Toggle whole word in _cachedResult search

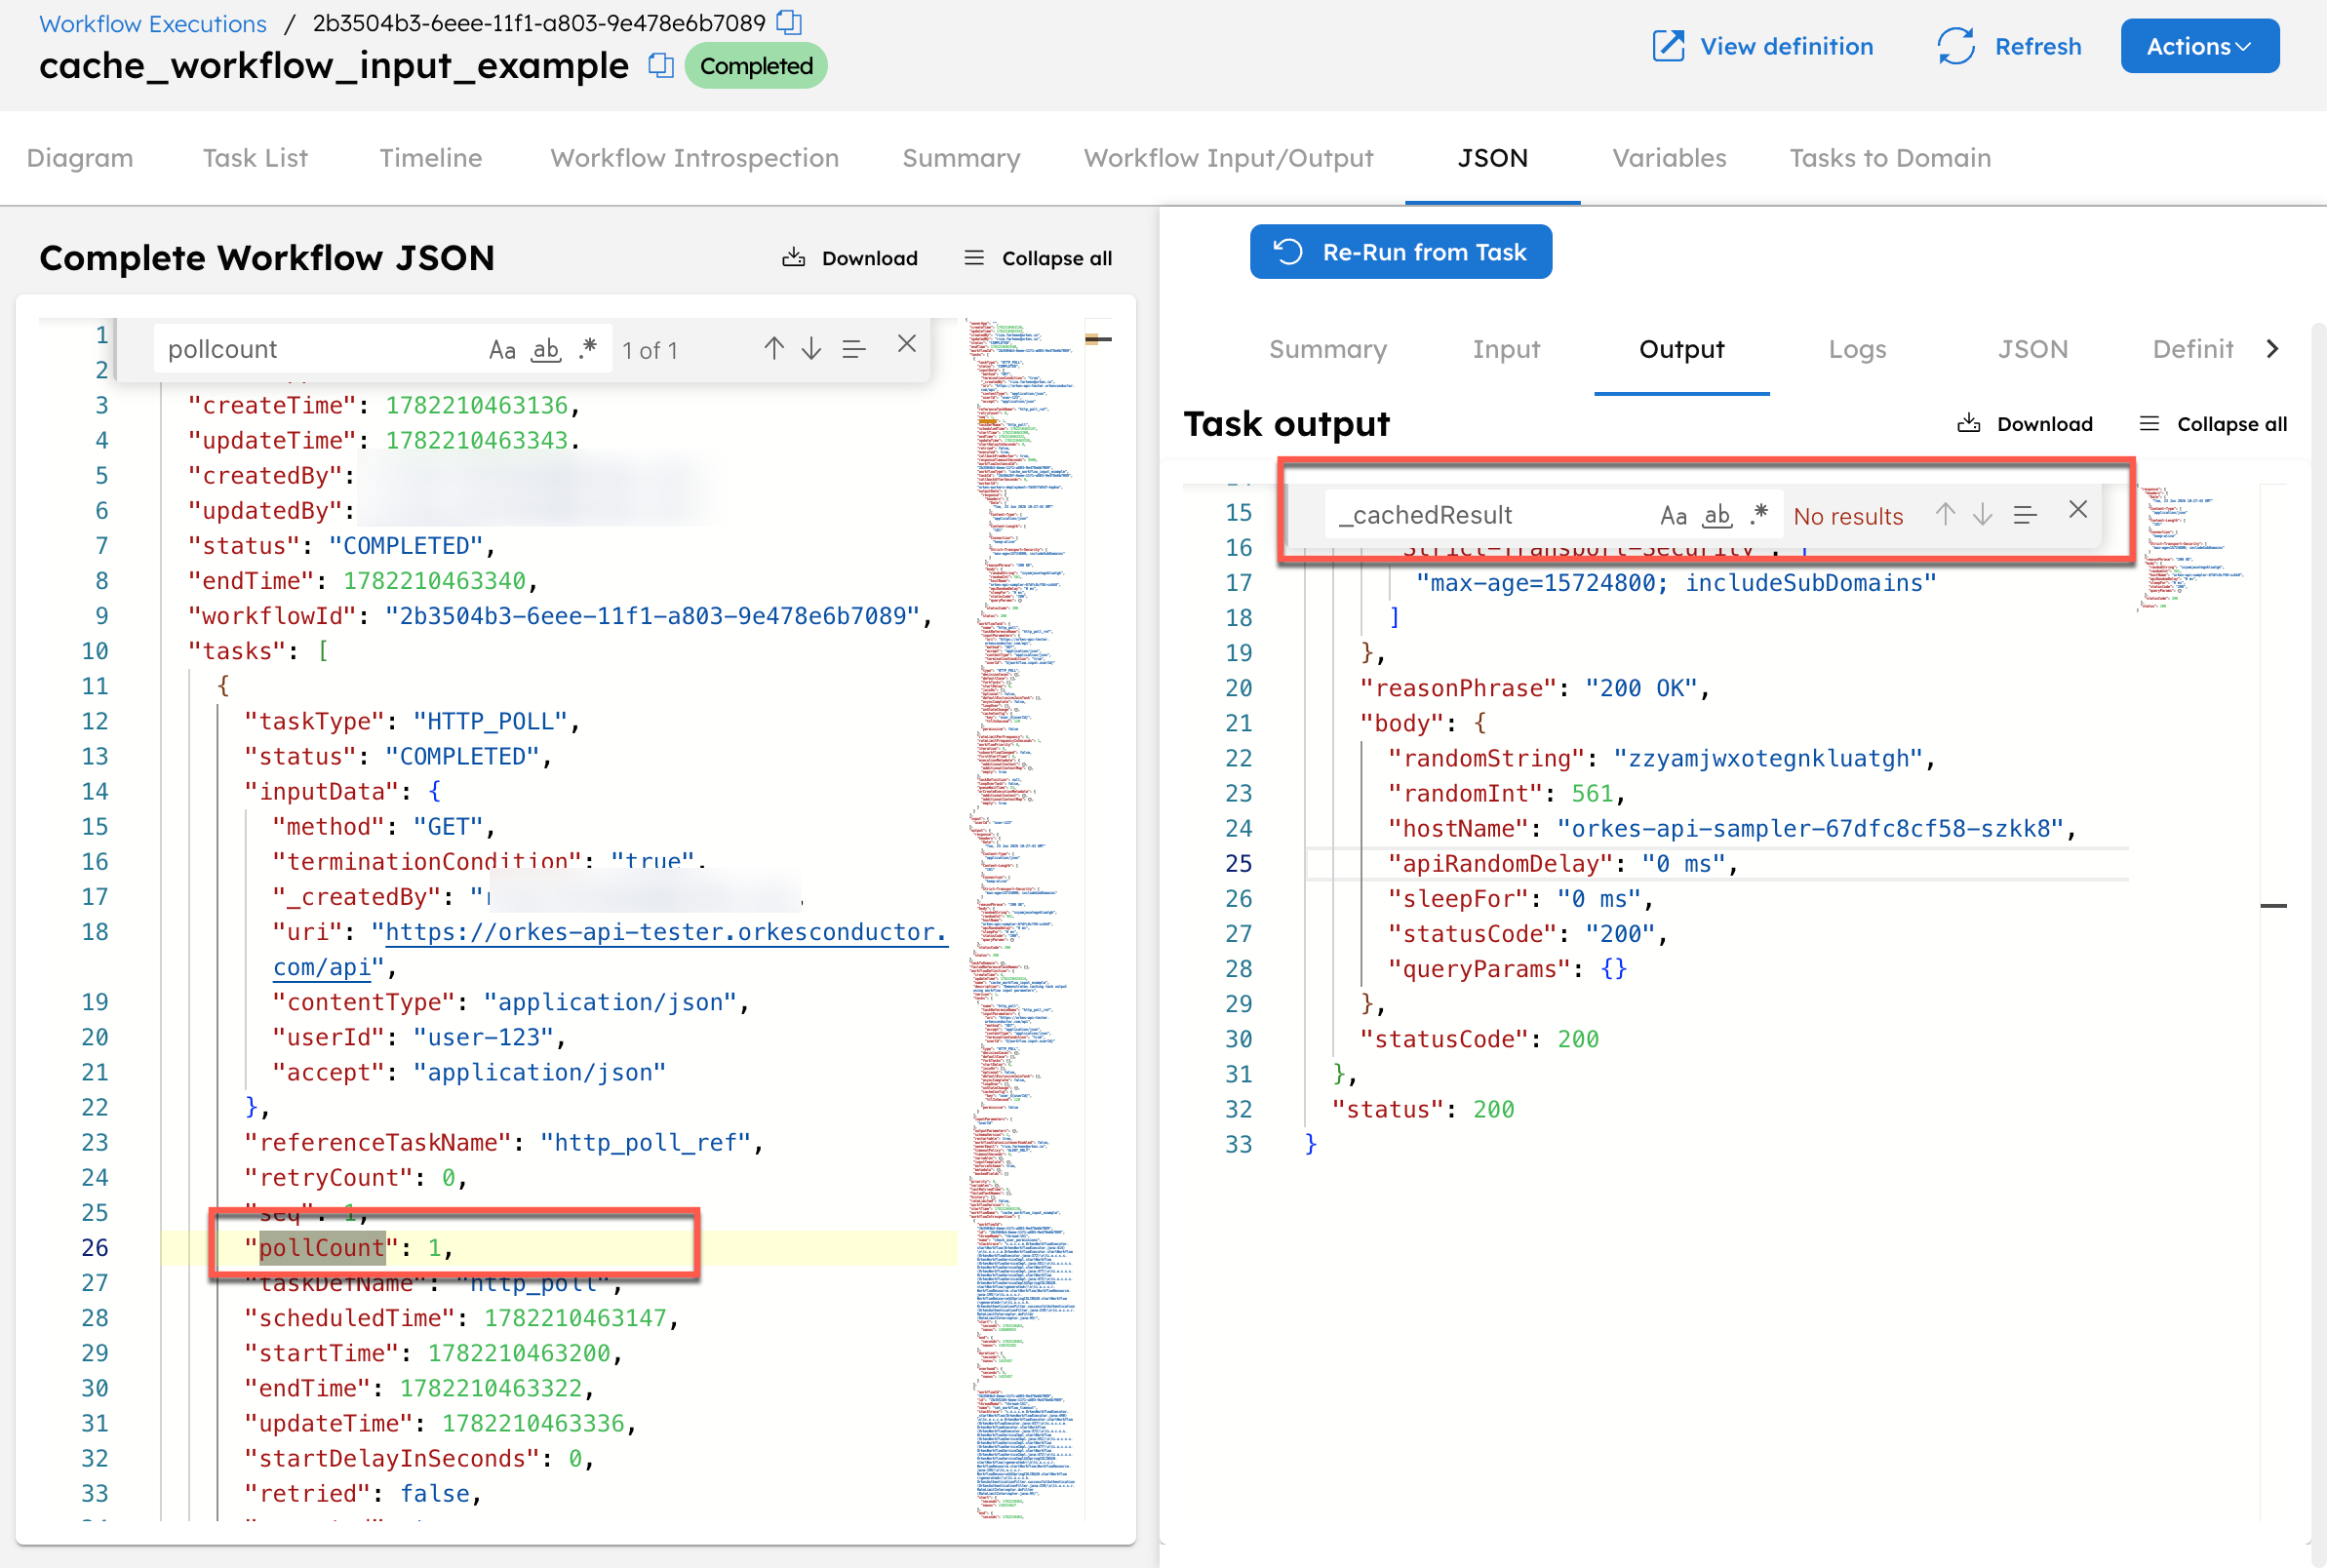[1717, 516]
